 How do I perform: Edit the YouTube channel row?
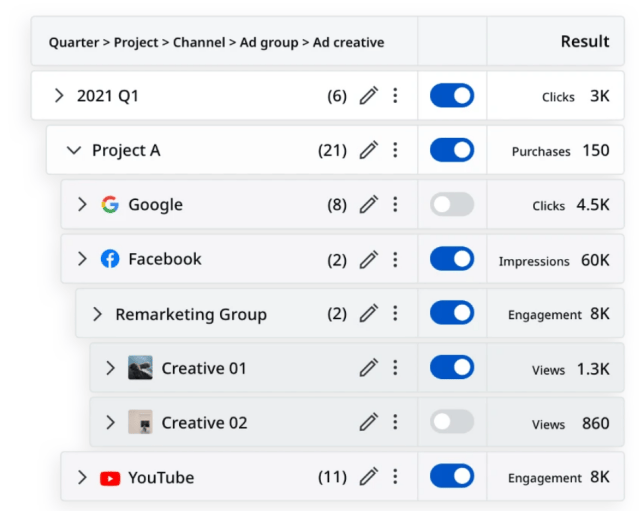(369, 476)
